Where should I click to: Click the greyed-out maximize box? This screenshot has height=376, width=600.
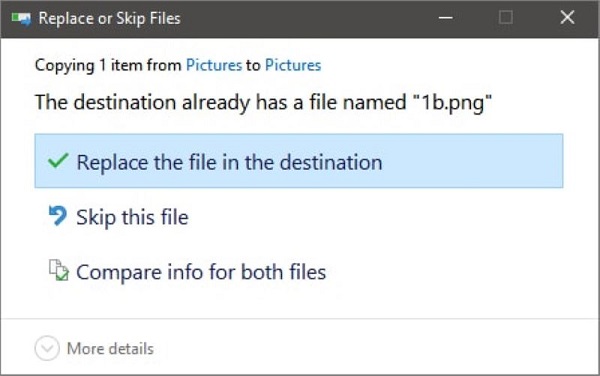click(505, 18)
